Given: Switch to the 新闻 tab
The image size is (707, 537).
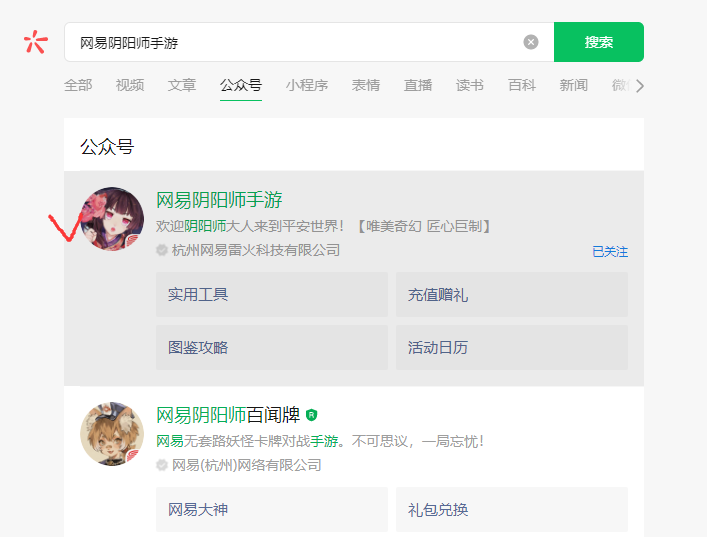Looking at the screenshot, I should click(574, 85).
